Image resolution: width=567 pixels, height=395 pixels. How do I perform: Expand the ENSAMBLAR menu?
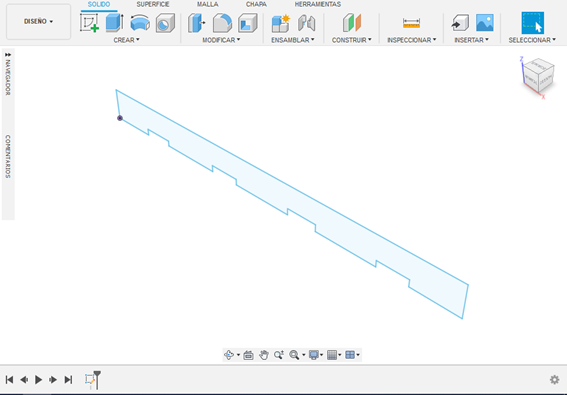(293, 40)
